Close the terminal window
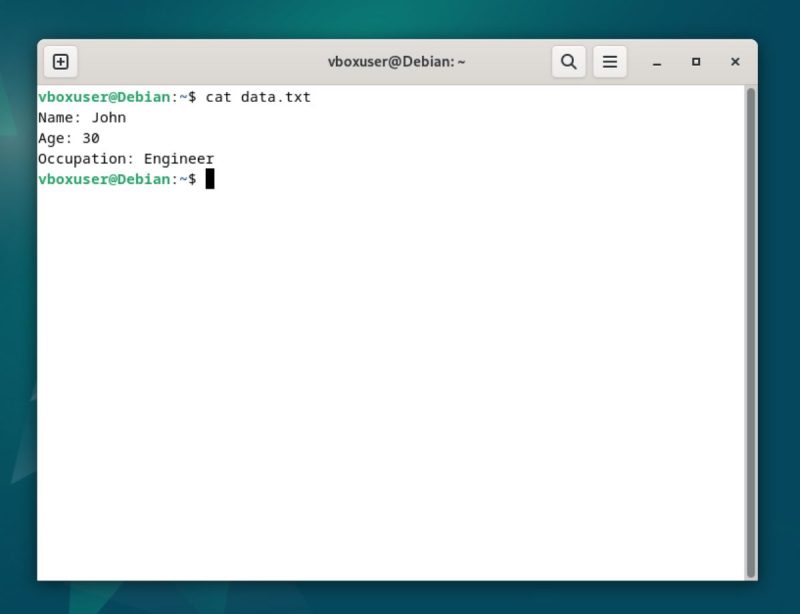 click(x=735, y=62)
